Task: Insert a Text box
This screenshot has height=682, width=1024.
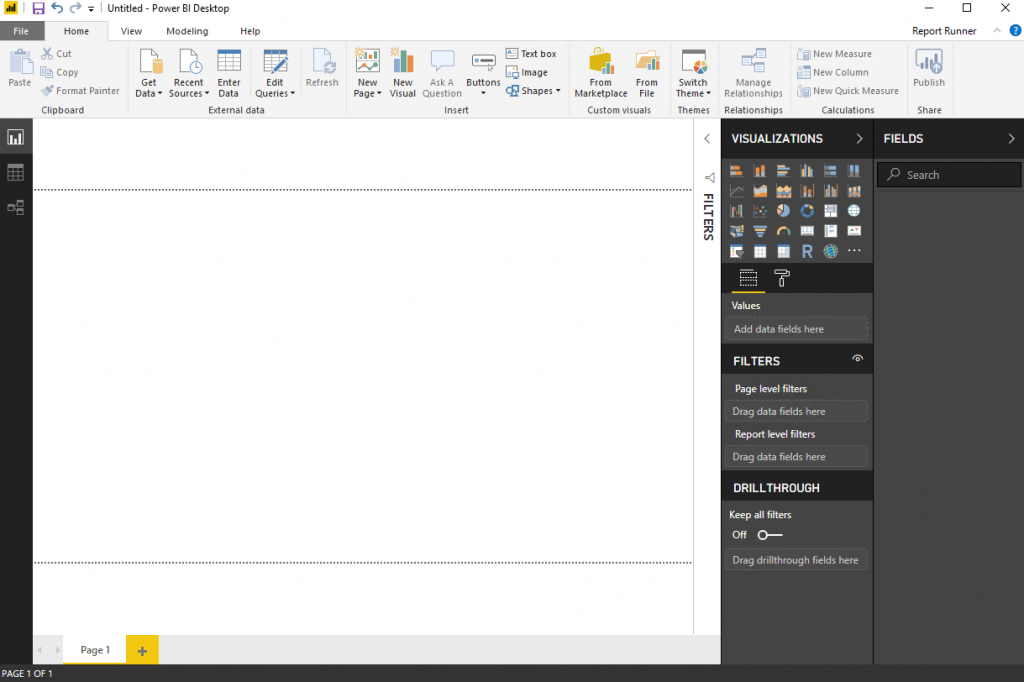Action: (531, 54)
